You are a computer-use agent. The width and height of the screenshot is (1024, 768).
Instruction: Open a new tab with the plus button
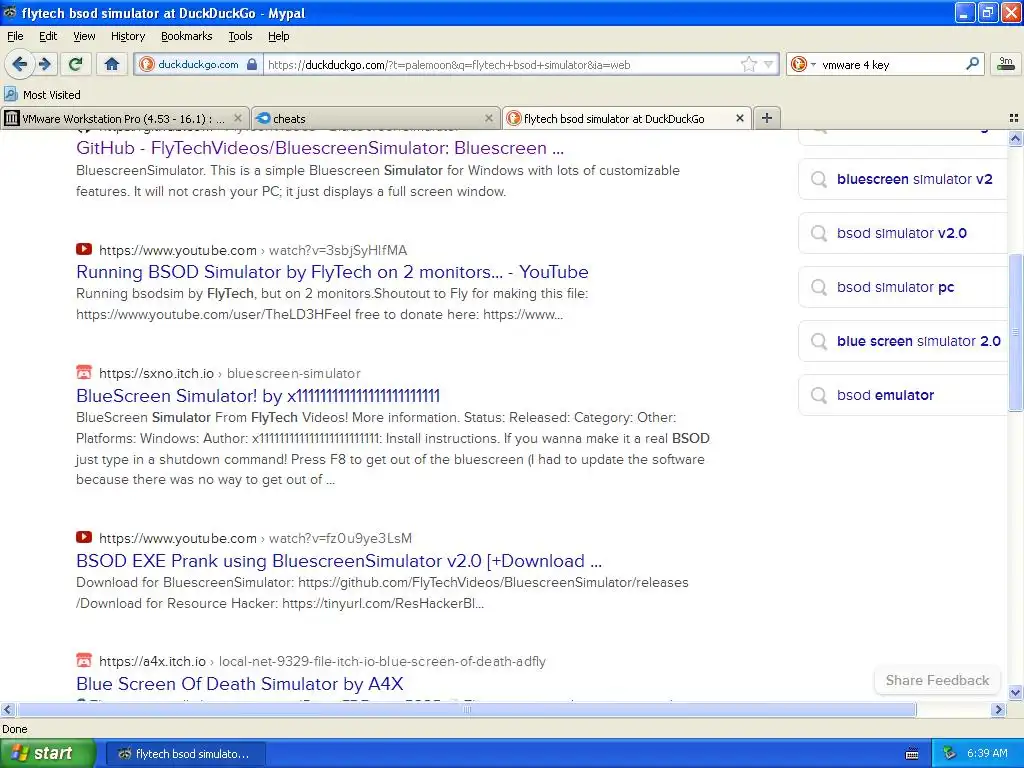[x=767, y=118]
